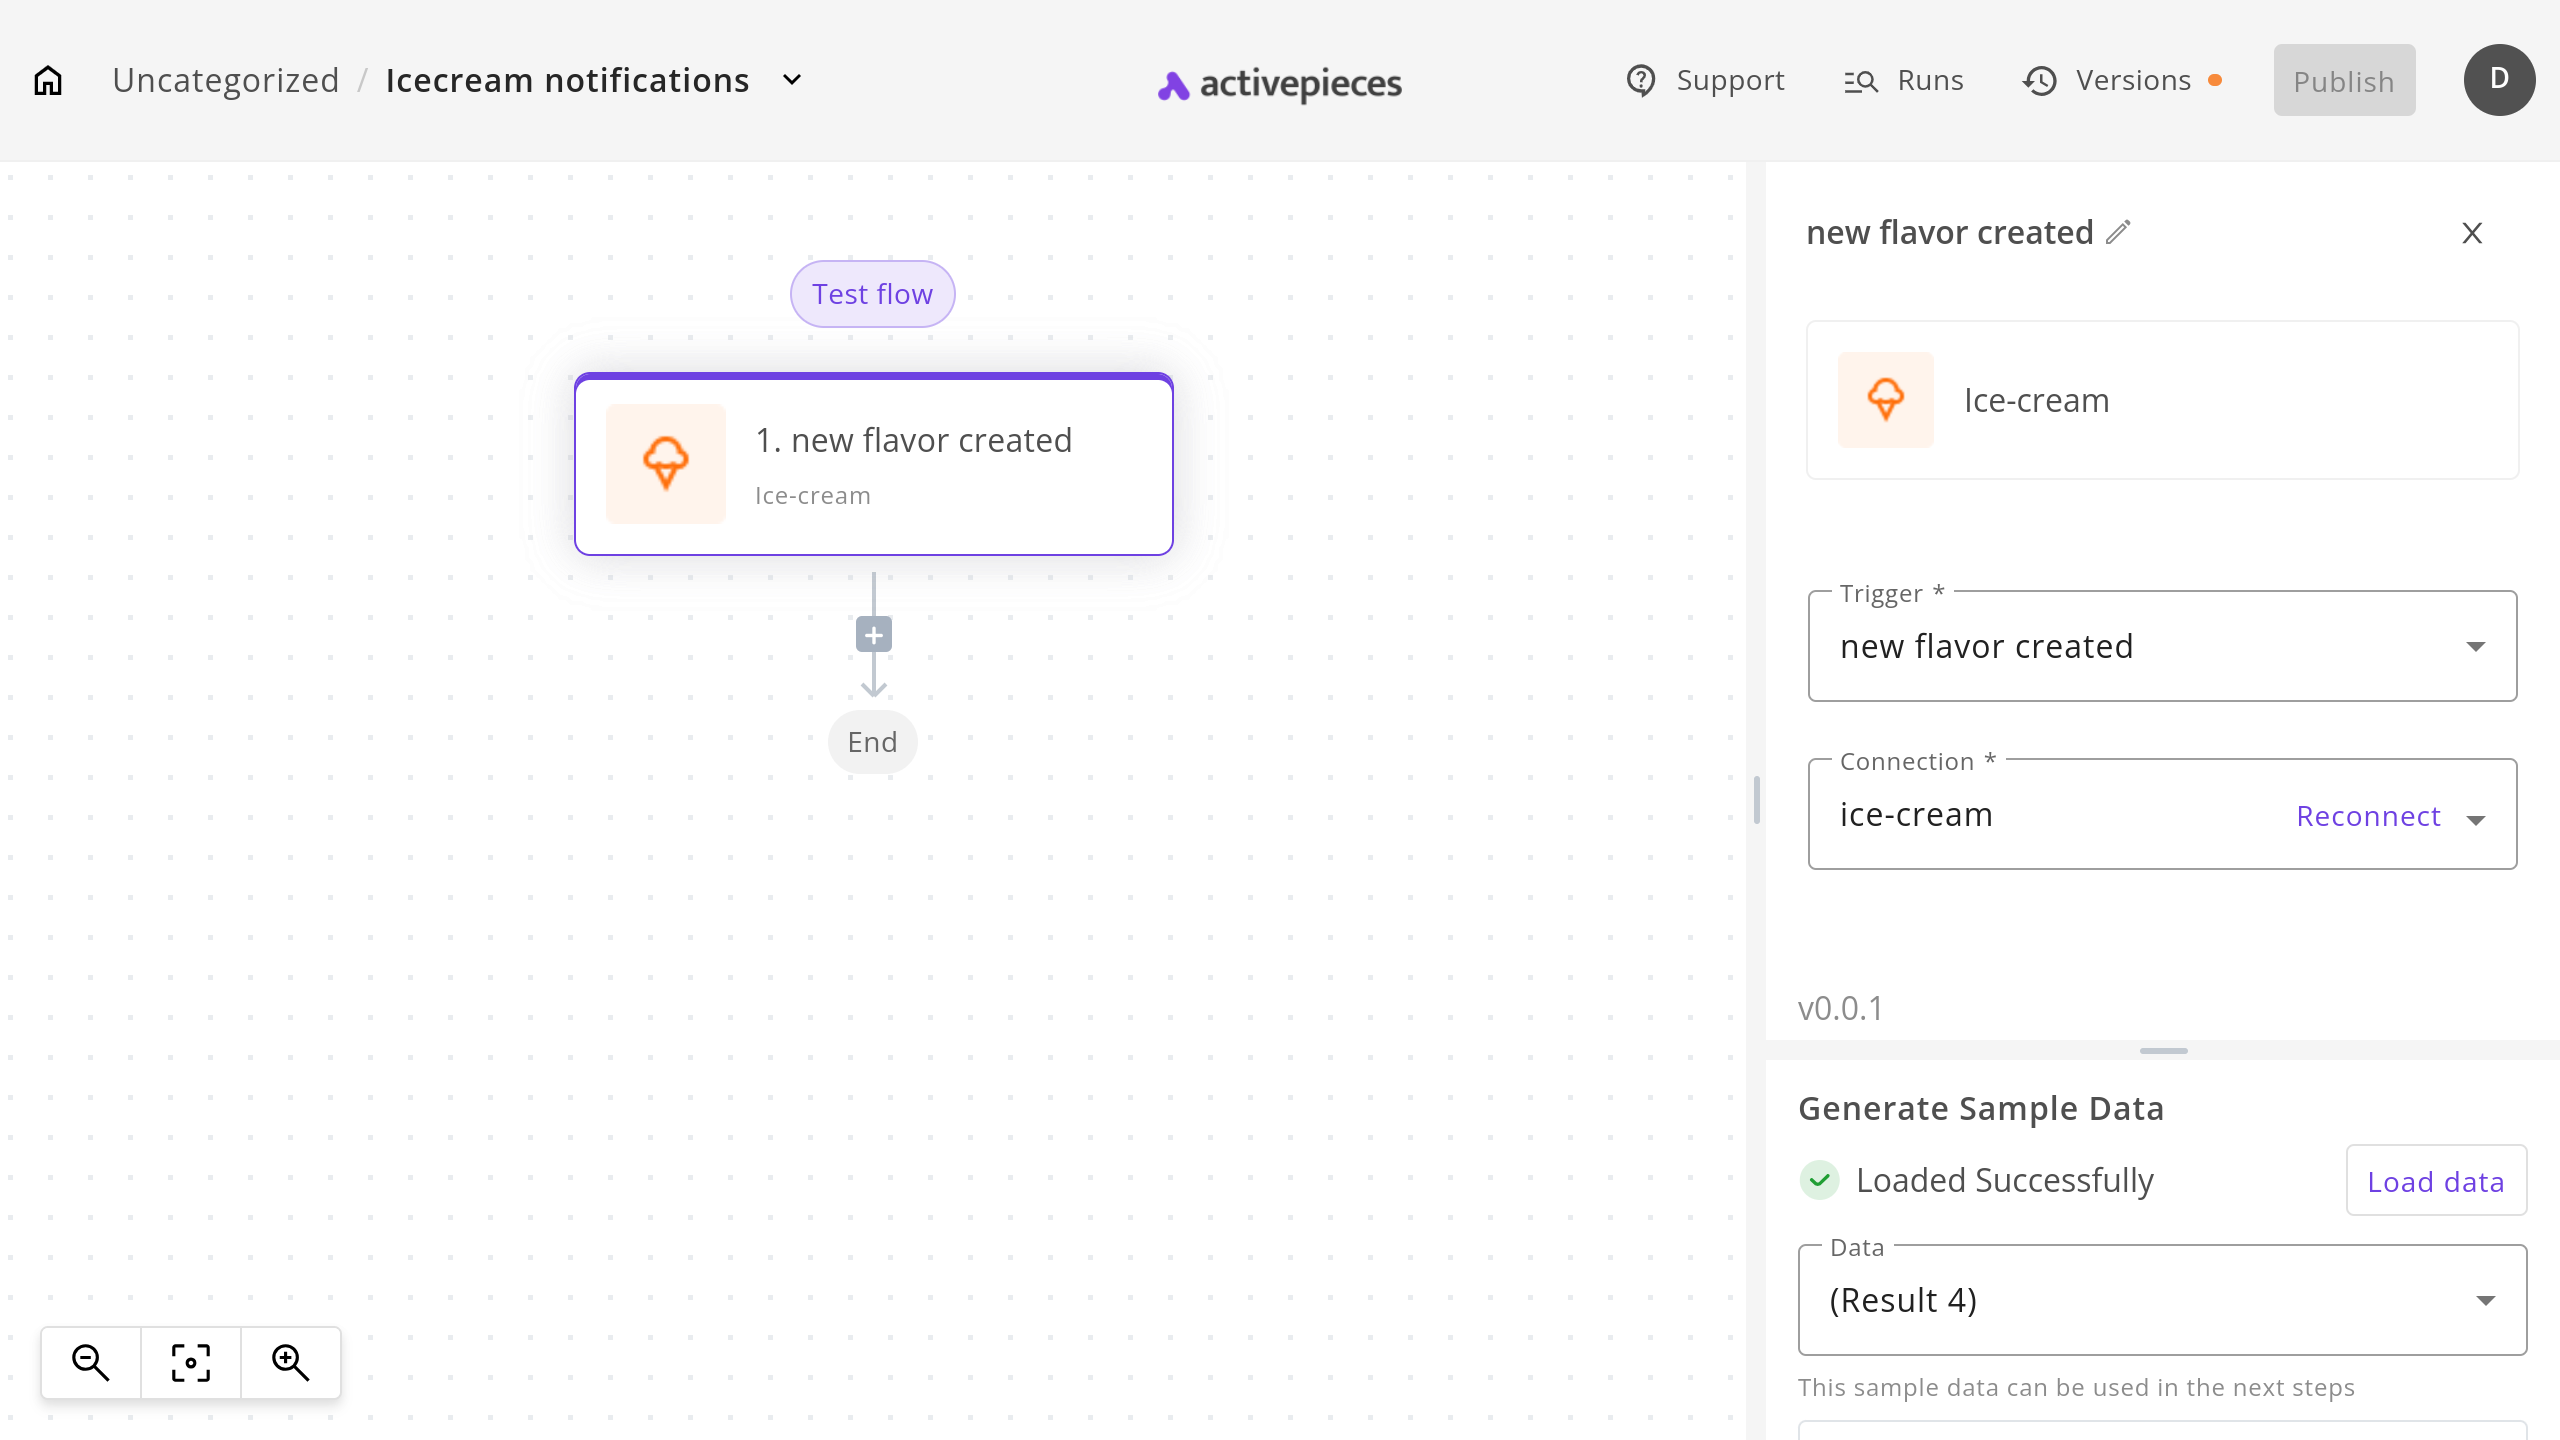Click the ice-cream icon in the trigger node
This screenshot has height=1440, width=2560.
point(666,464)
